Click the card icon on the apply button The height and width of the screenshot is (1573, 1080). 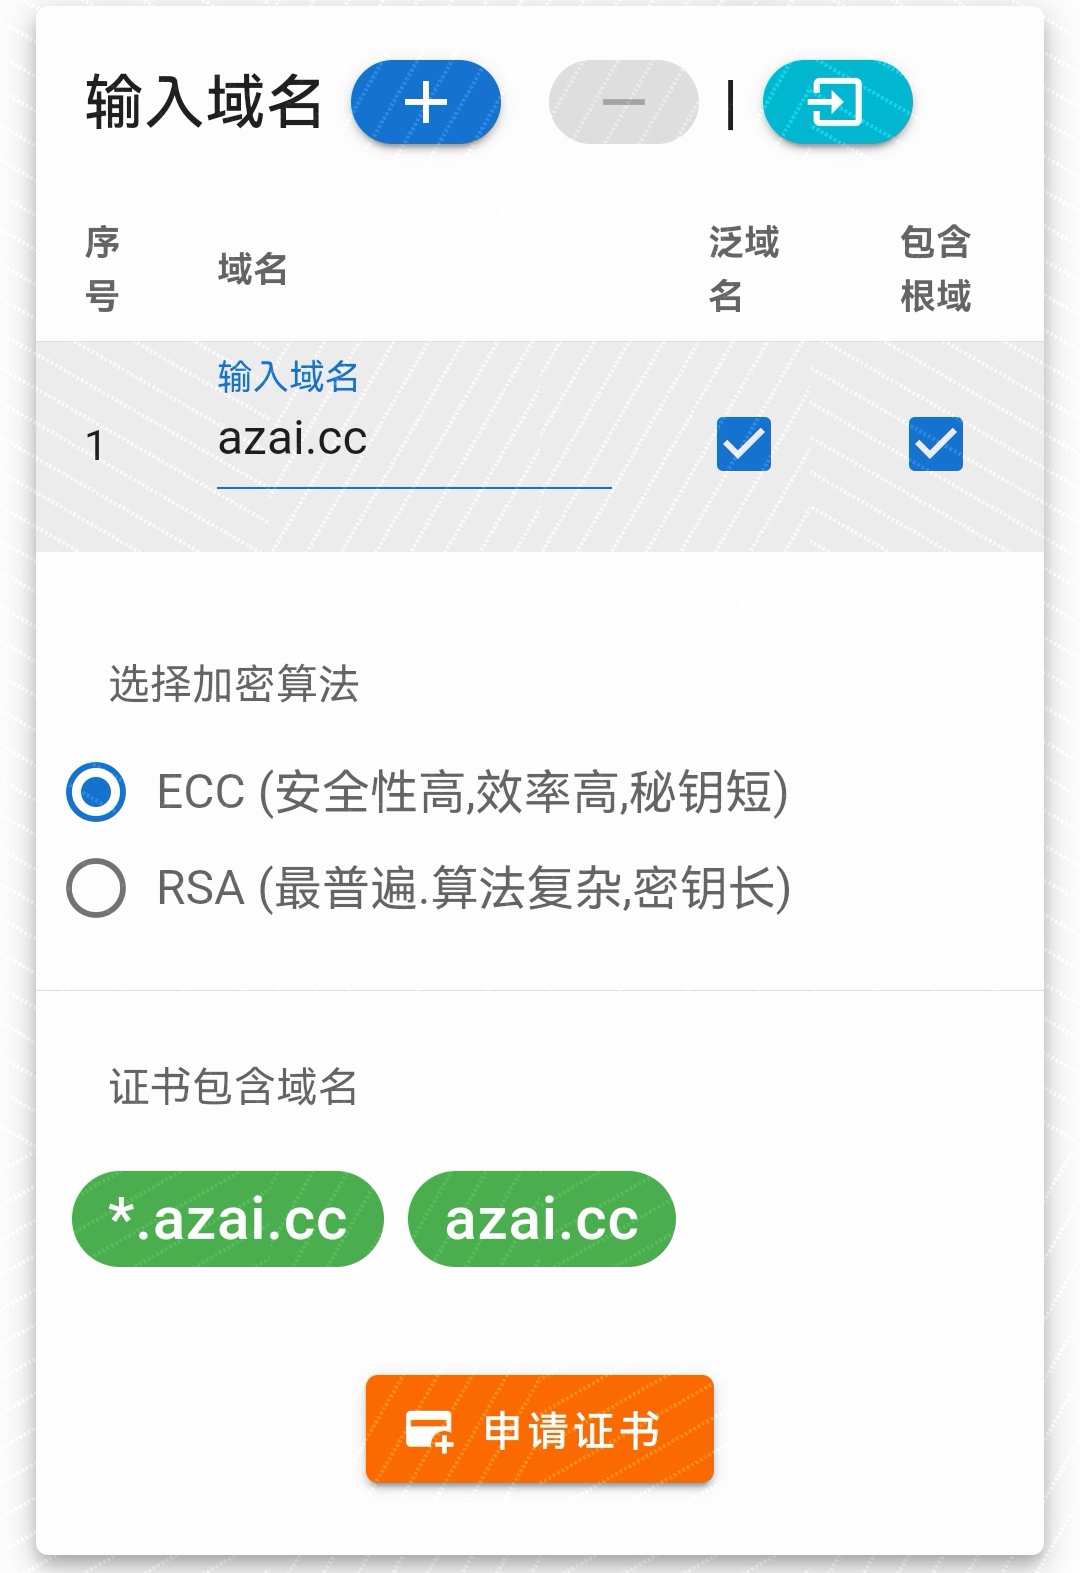coord(429,1430)
